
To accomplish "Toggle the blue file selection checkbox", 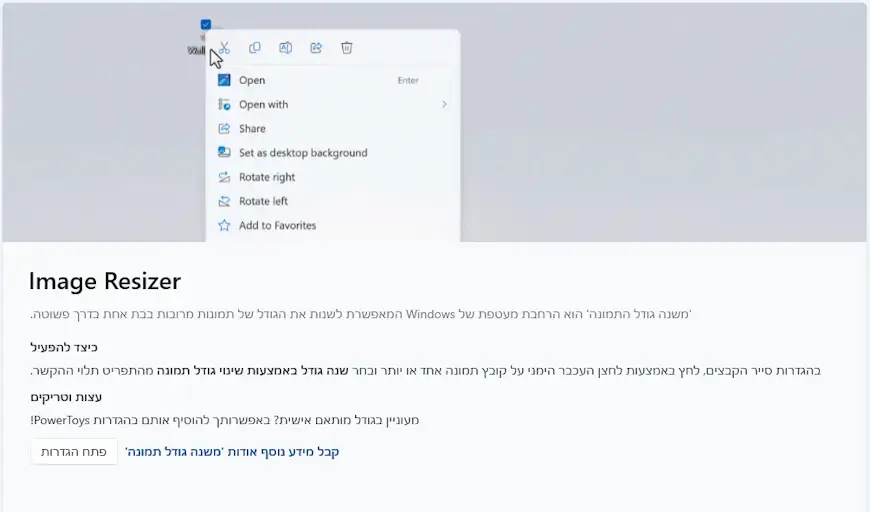I will pyautogui.click(x=206, y=24).
